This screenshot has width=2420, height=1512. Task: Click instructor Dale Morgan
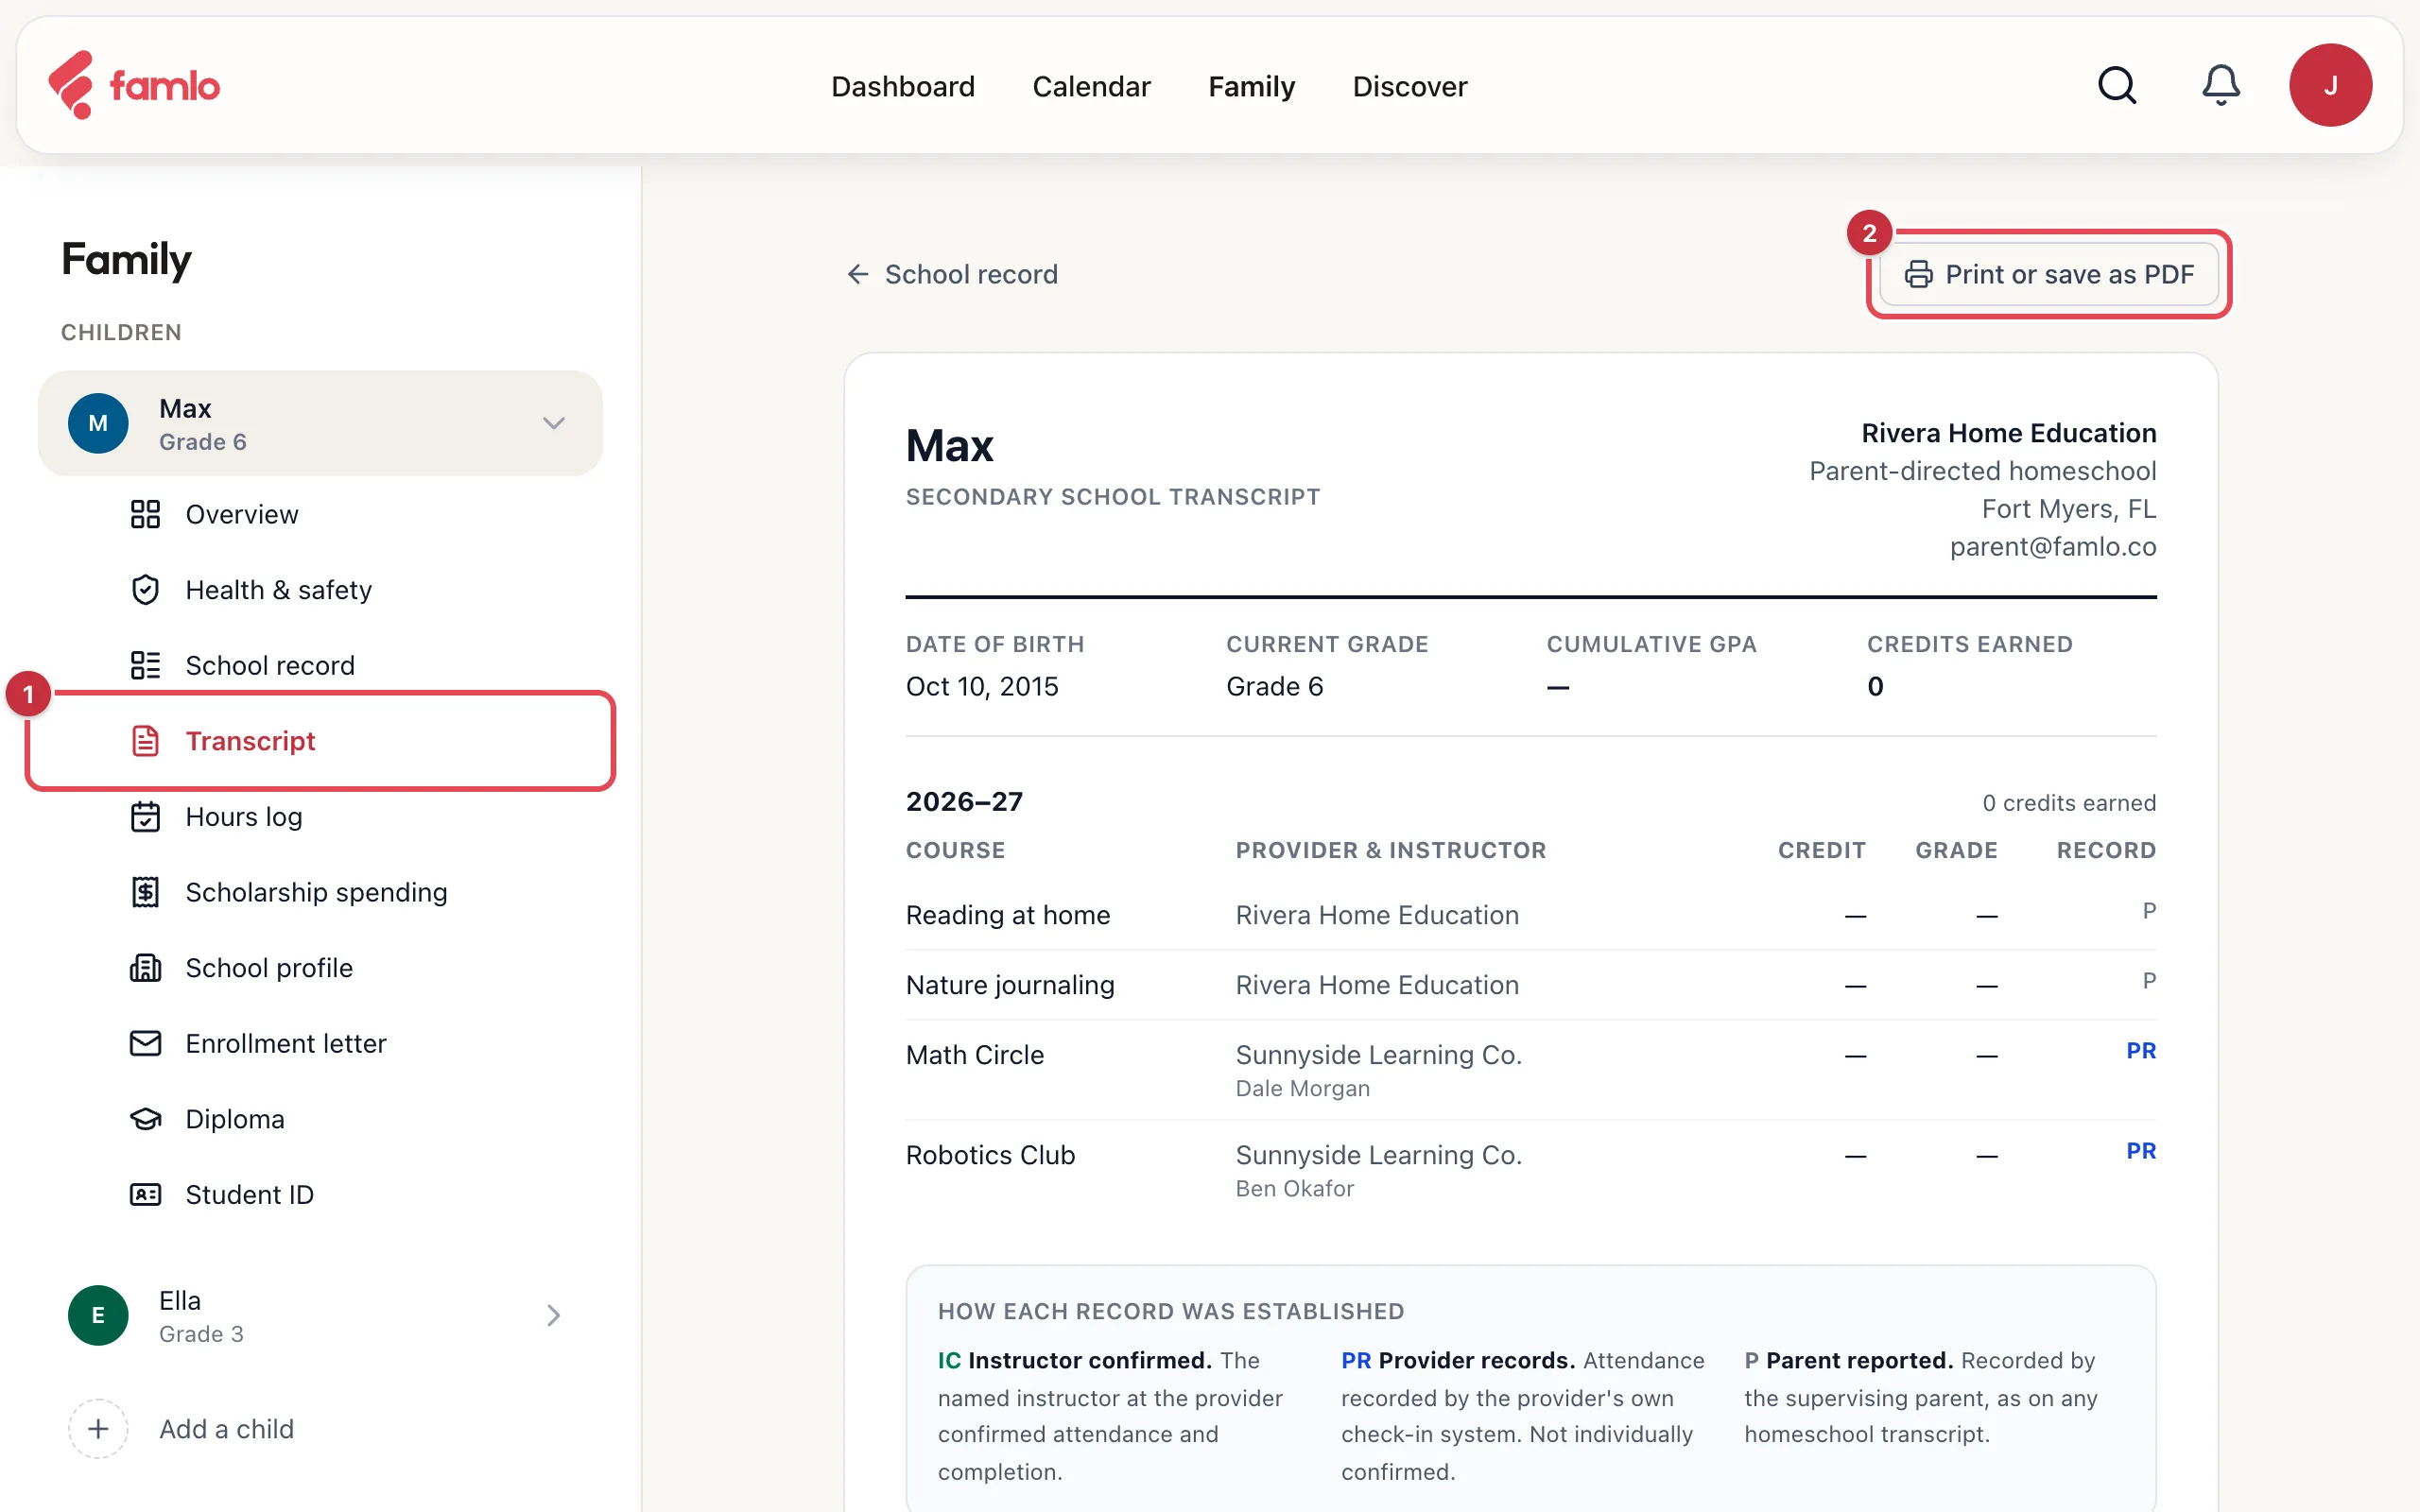pyautogui.click(x=1302, y=1088)
